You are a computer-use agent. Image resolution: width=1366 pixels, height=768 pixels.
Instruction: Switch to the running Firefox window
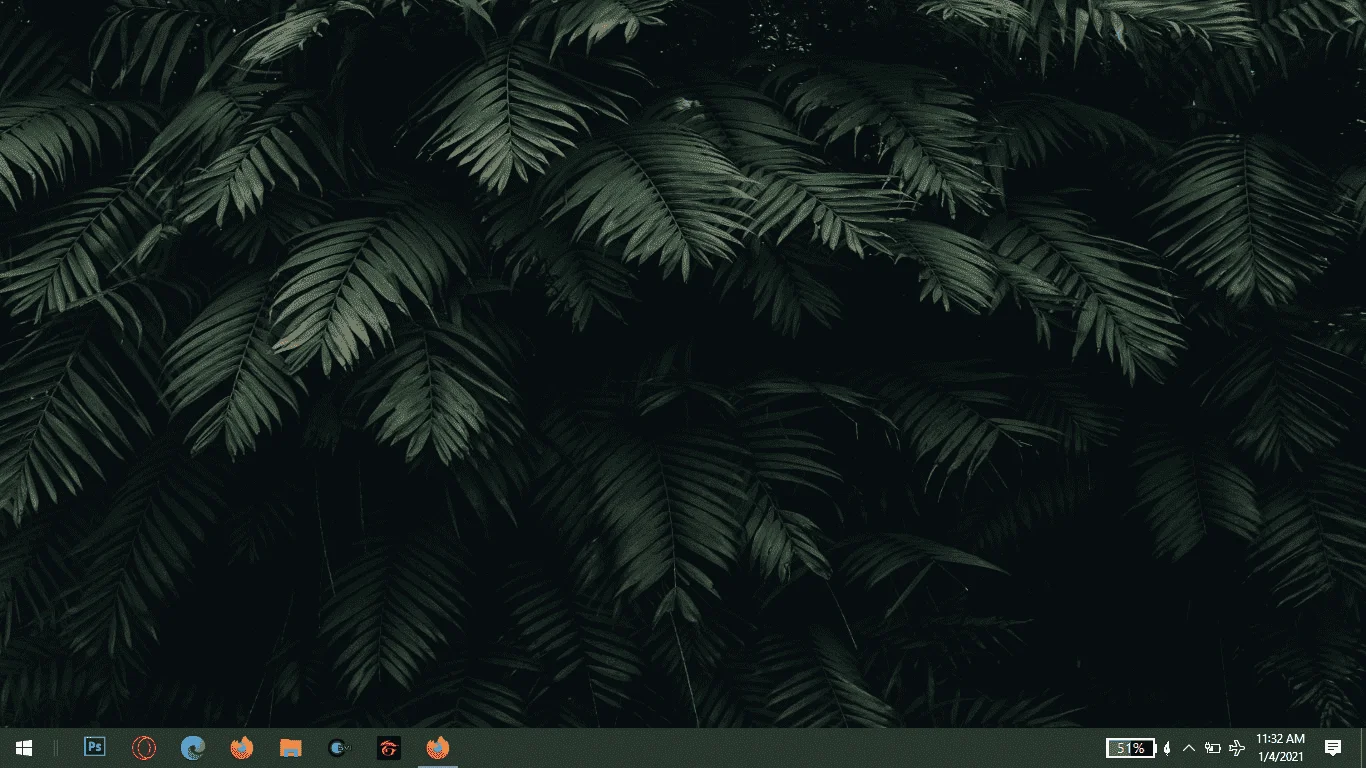point(437,748)
